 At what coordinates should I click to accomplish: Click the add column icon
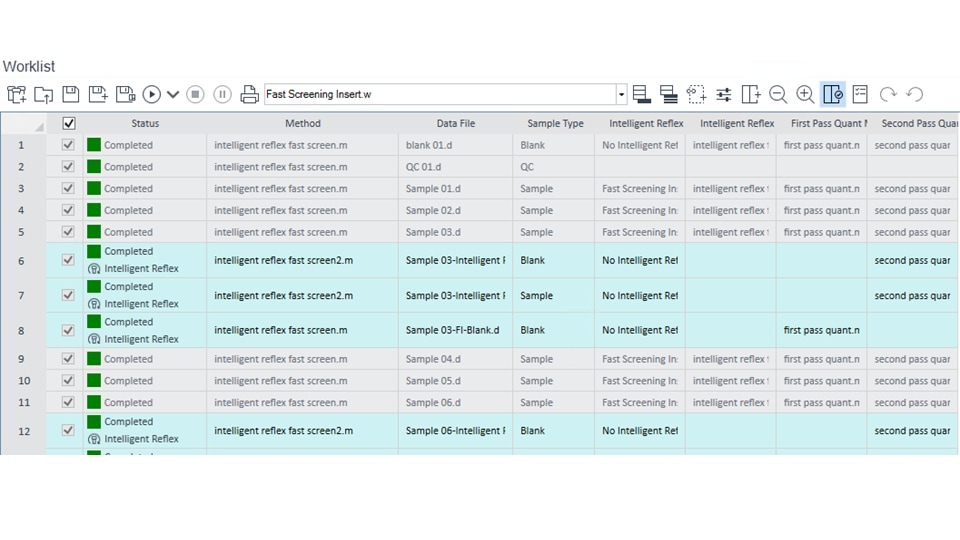[x=751, y=94]
